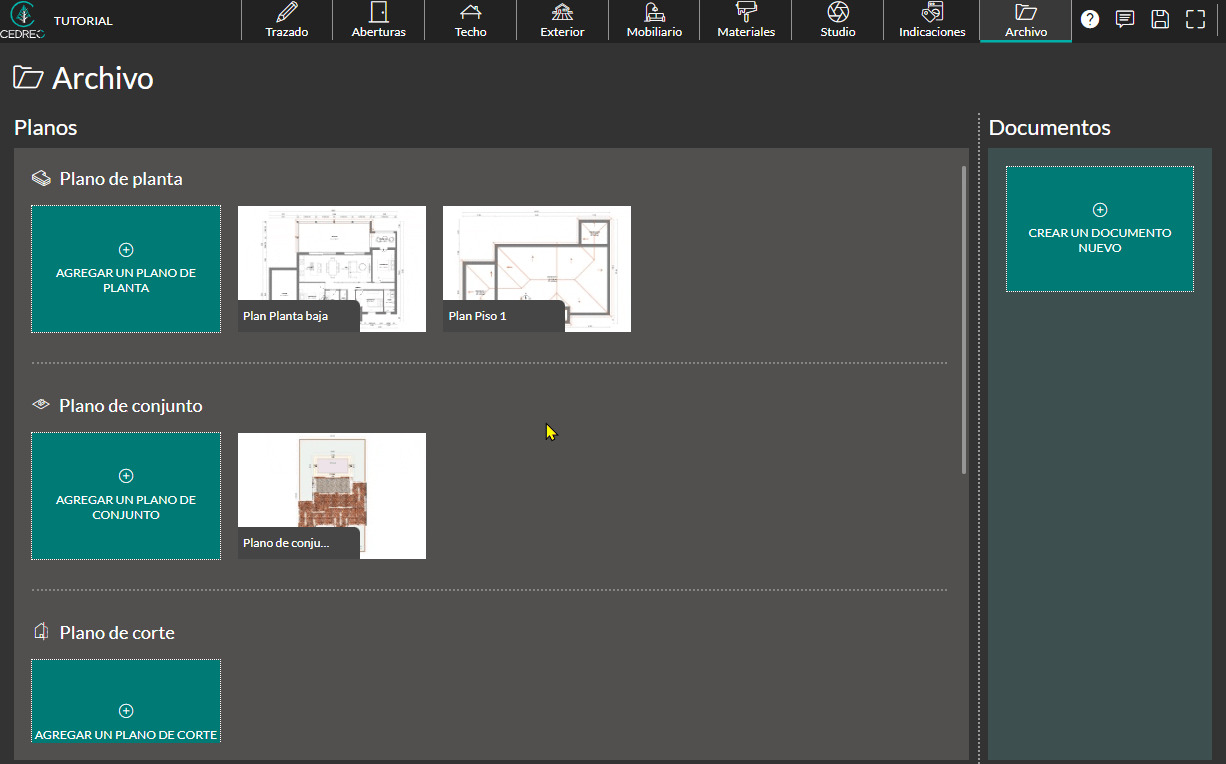Viewport: 1226px width, 764px height.
Task: Open the Studio tab
Action: [x=838, y=21]
